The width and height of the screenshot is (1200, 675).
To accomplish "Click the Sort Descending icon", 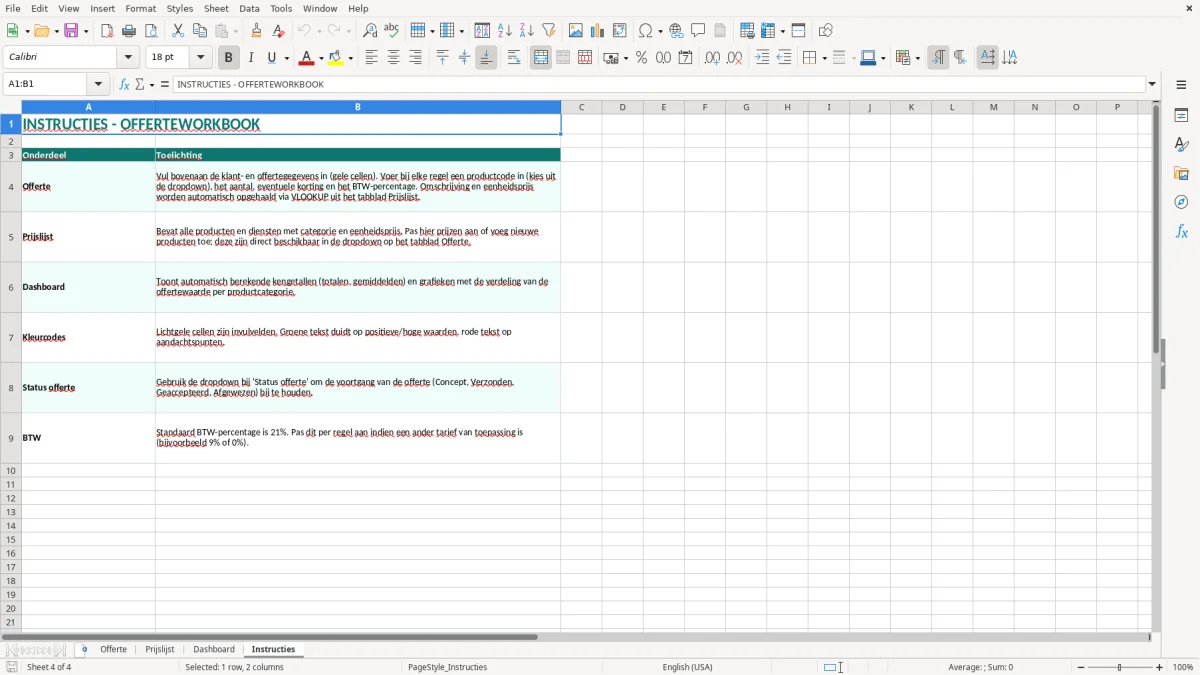I will pos(527,31).
